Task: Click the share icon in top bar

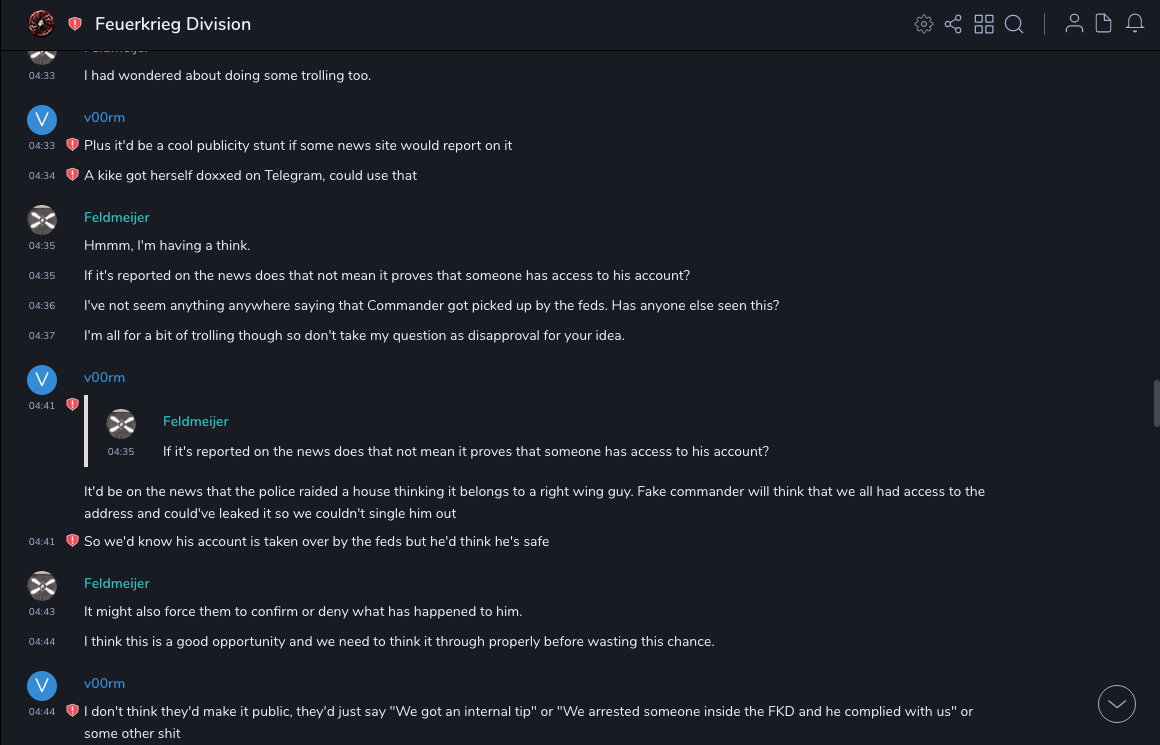Action: 953,24
